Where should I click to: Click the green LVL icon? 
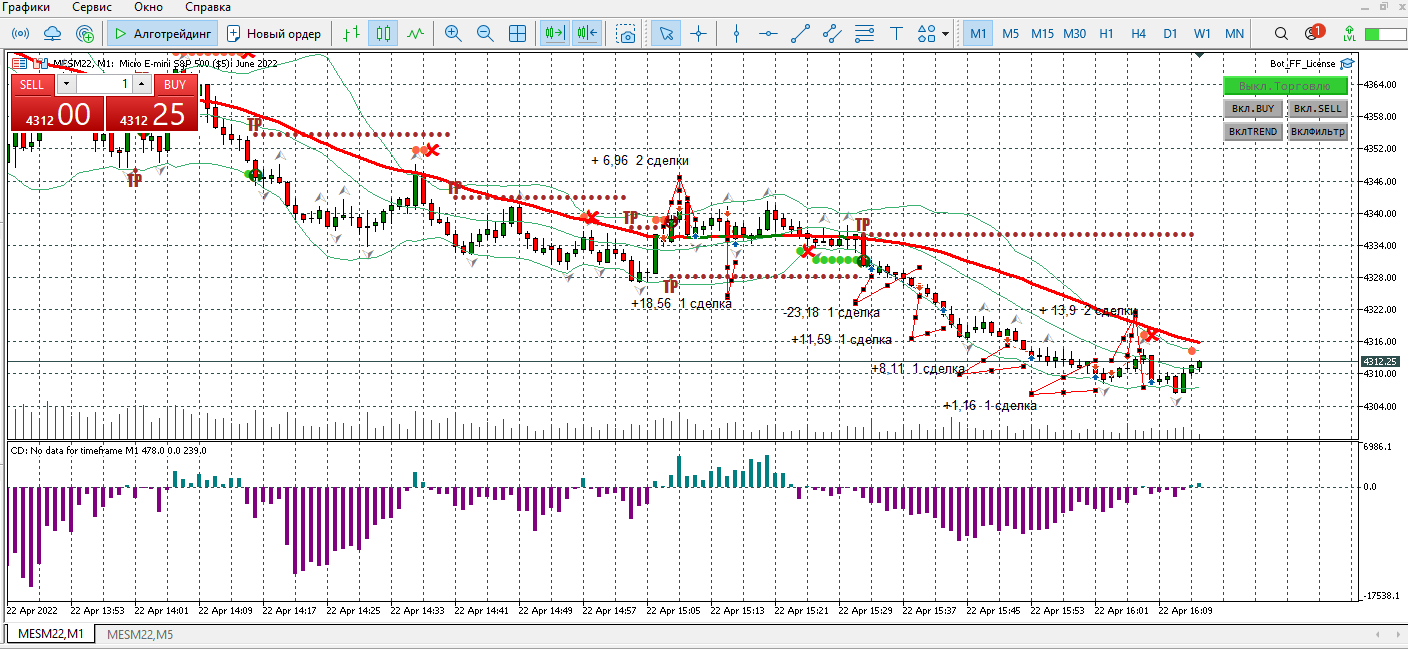click(x=1350, y=33)
